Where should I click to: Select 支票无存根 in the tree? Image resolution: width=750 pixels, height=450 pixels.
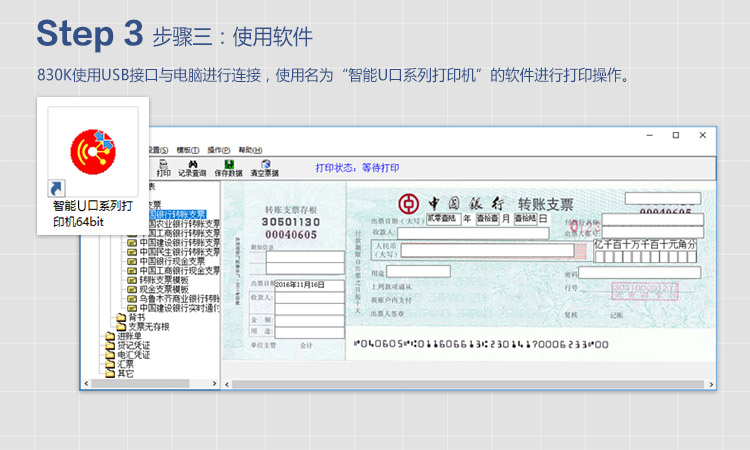149,326
